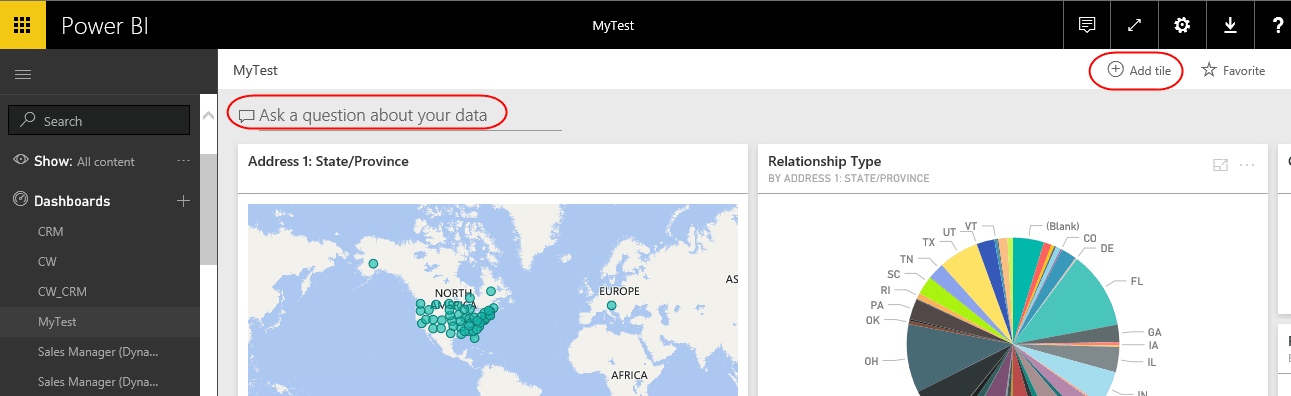Open the feedback chat icon
Screen dimensions: 1291x396
click(1087, 25)
